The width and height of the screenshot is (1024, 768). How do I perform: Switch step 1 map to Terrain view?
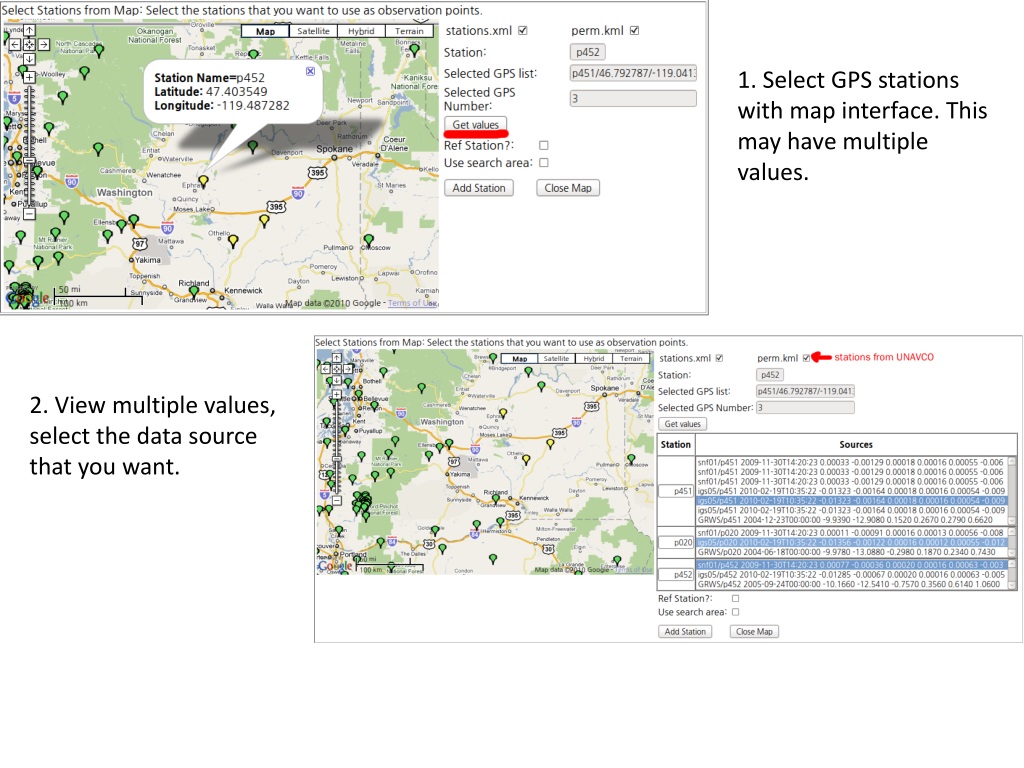tap(409, 31)
